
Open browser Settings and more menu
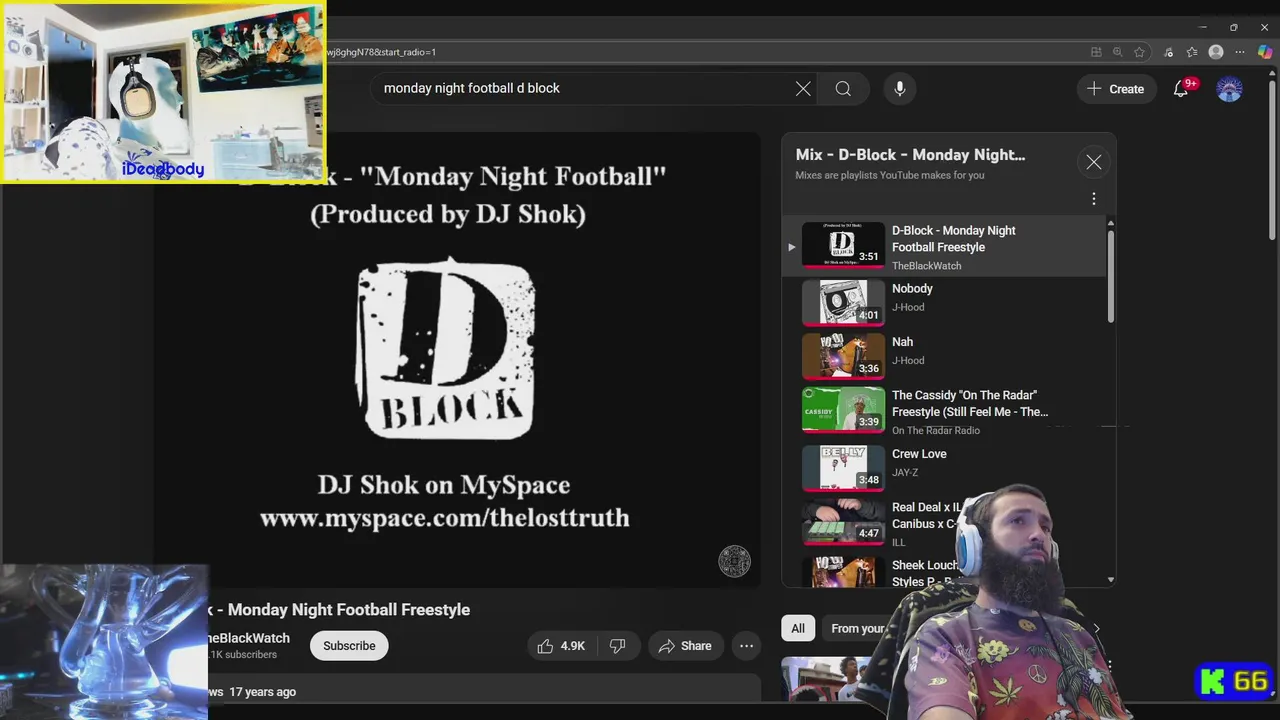[1240, 52]
